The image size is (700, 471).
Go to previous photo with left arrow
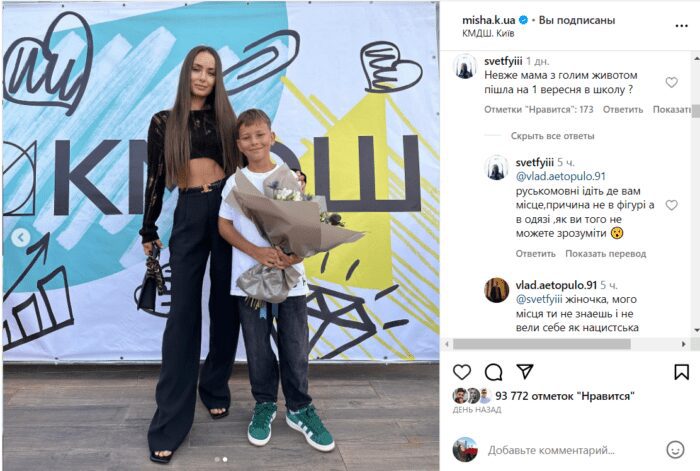(x=21, y=238)
